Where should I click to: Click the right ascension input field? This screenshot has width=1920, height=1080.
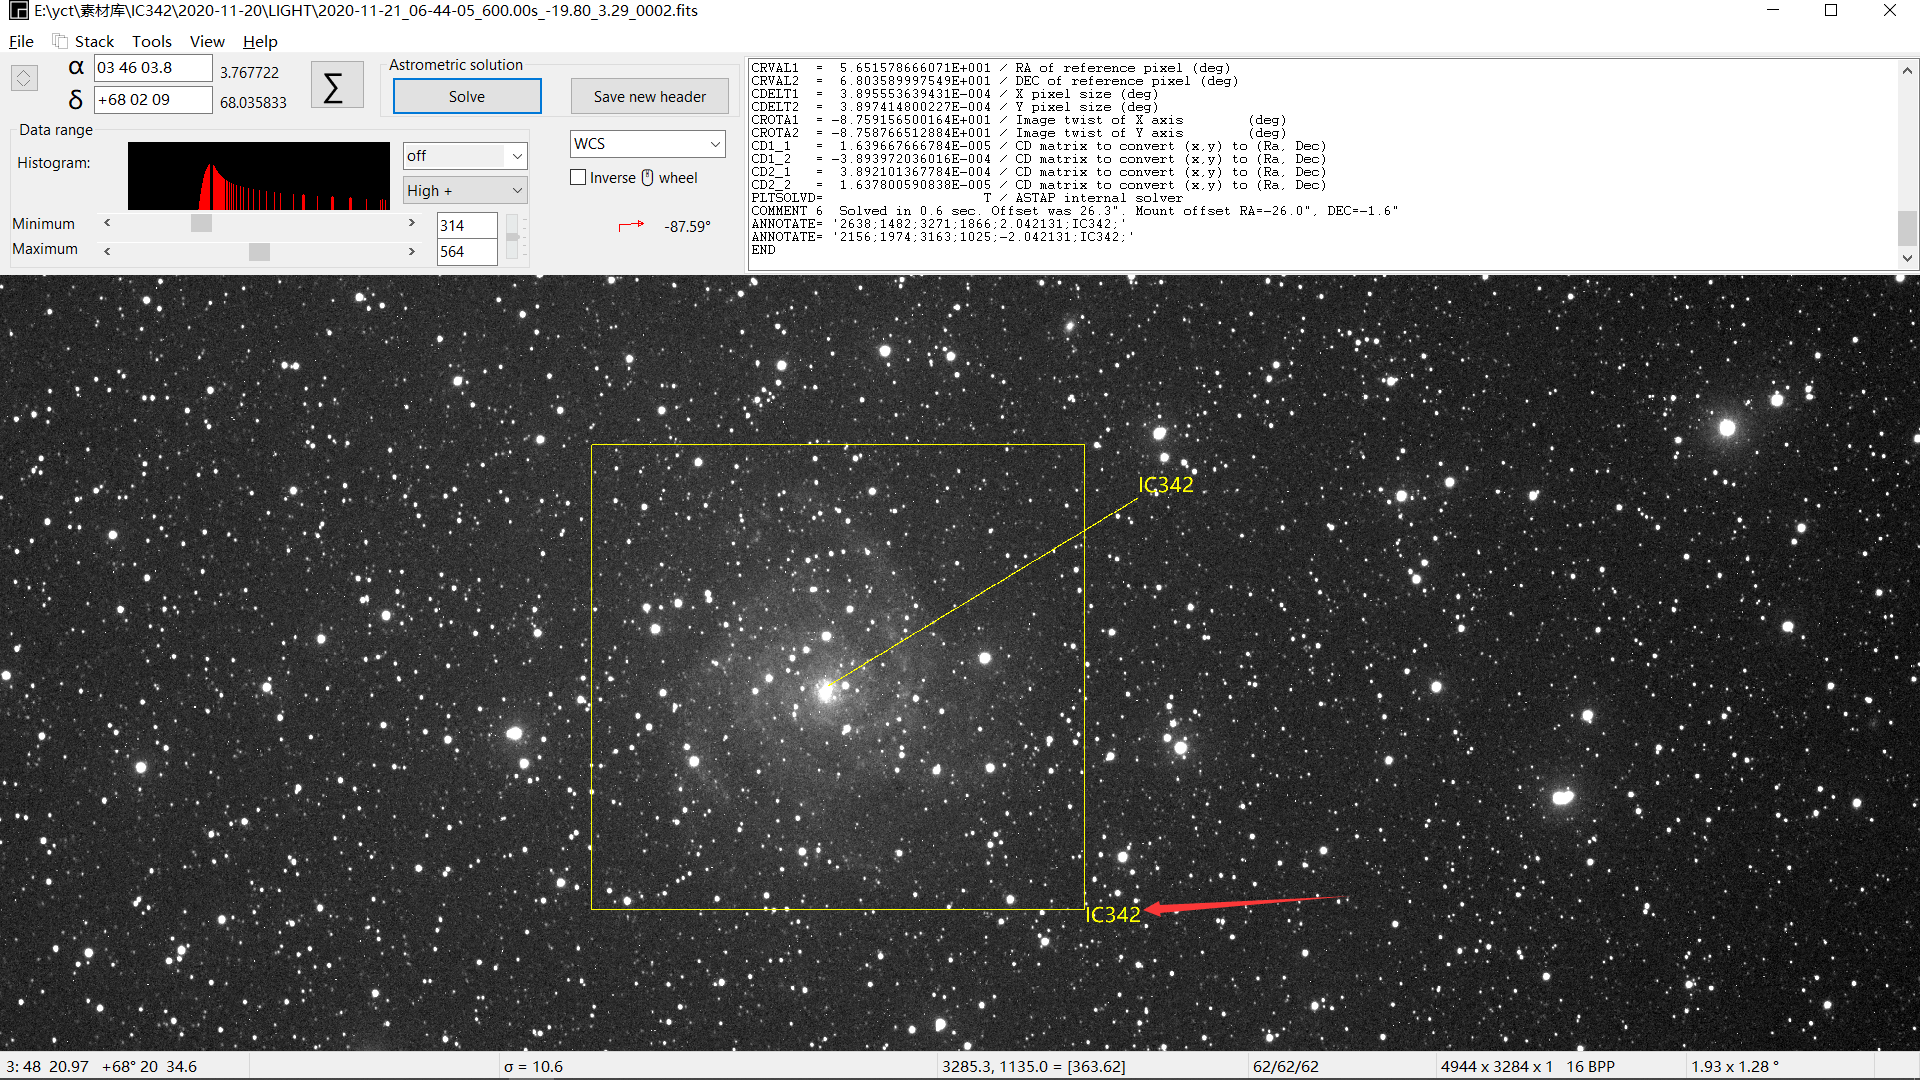point(153,68)
